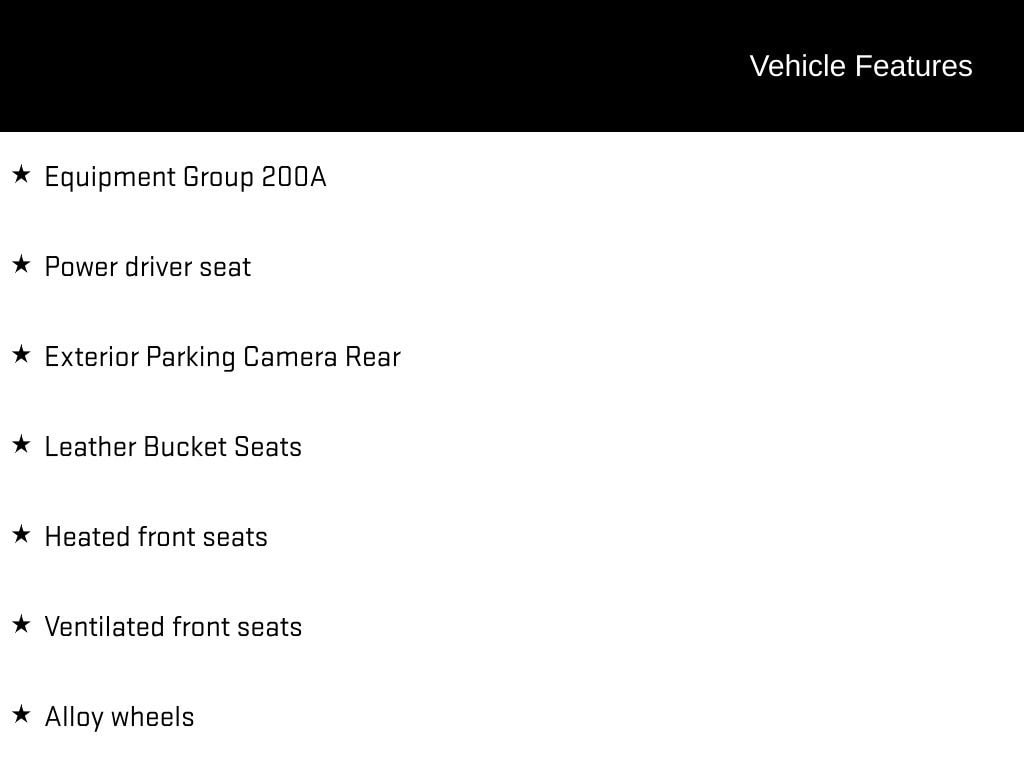Click the 200A equipment code
Viewport: 1024px width, 768px height.
coord(293,177)
